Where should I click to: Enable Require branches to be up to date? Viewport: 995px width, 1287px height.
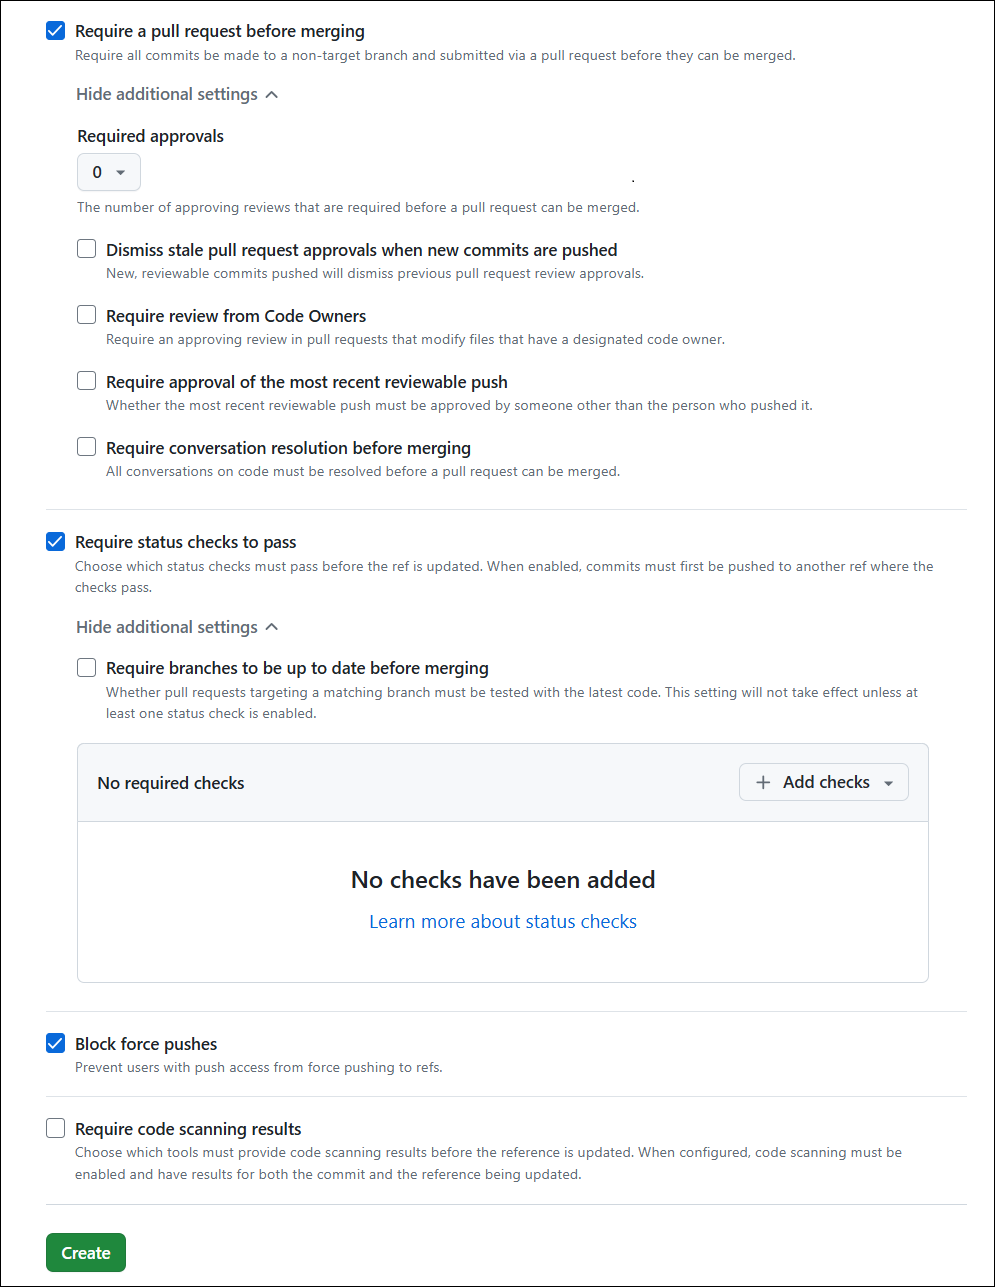tap(86, 667)
